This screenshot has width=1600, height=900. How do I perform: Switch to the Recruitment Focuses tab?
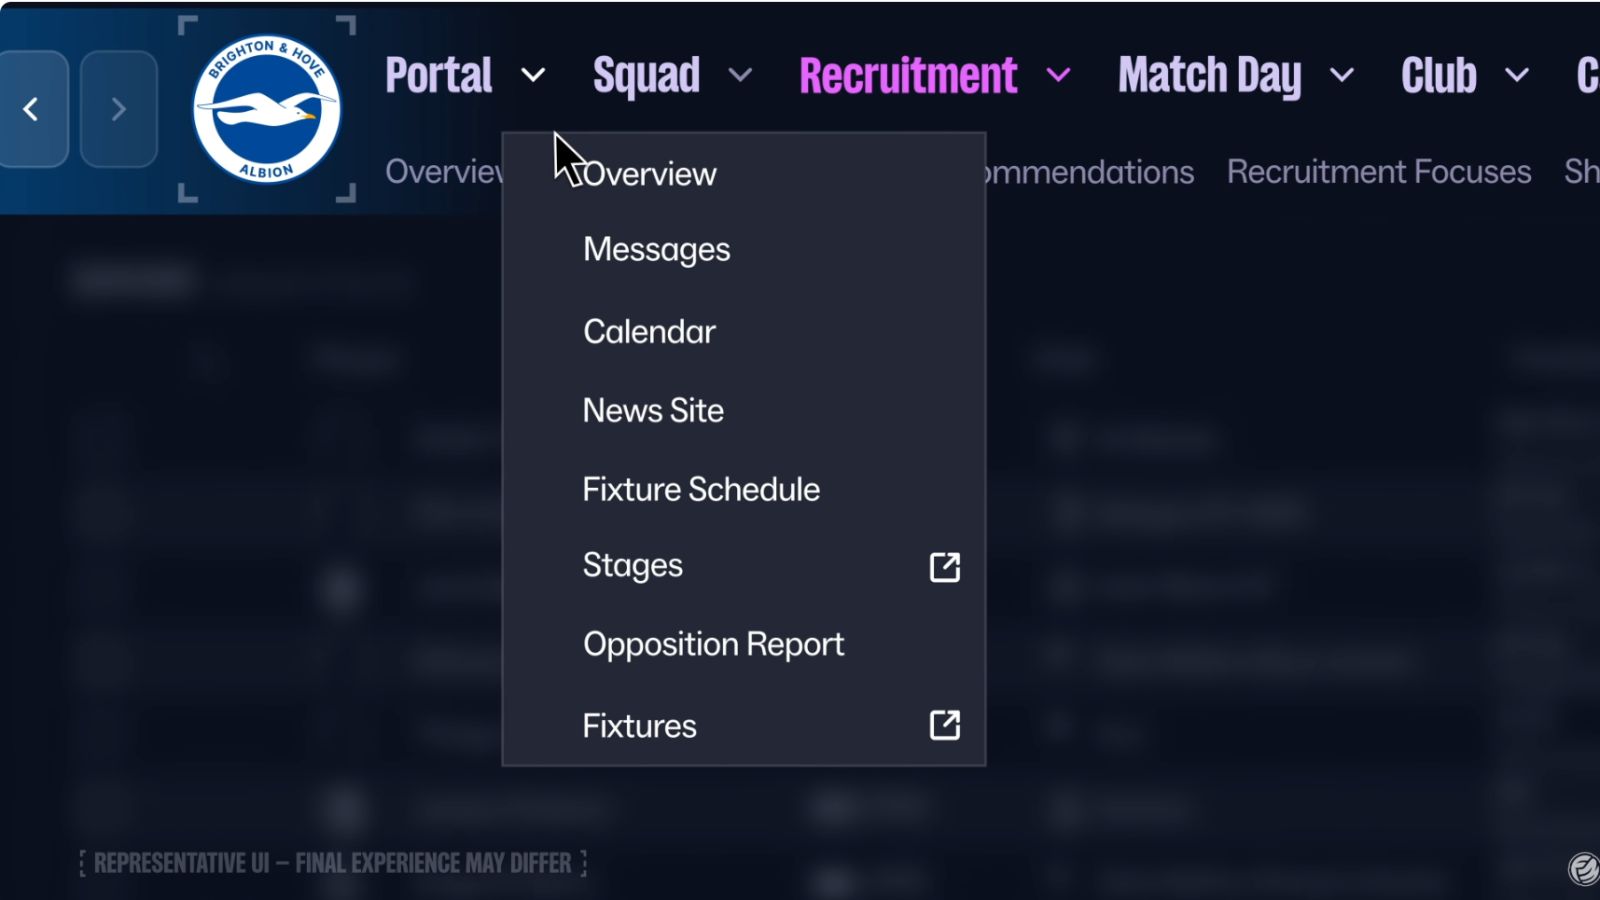tap(1378, 172)
